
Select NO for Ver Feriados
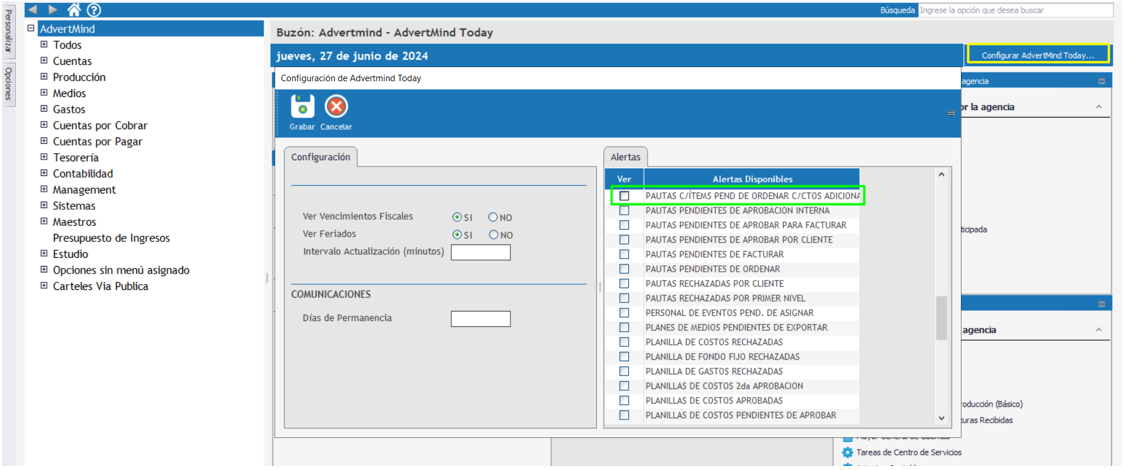[x=493, y=235]
